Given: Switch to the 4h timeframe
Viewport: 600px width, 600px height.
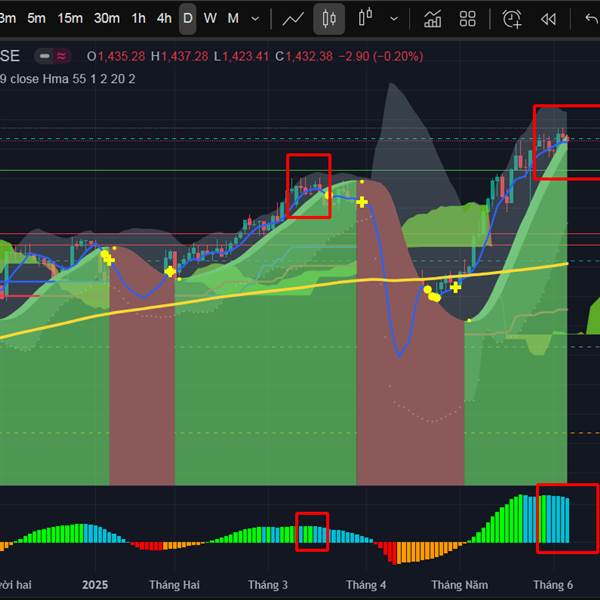Looking at the screenshot, I should [x=164, y=18].
